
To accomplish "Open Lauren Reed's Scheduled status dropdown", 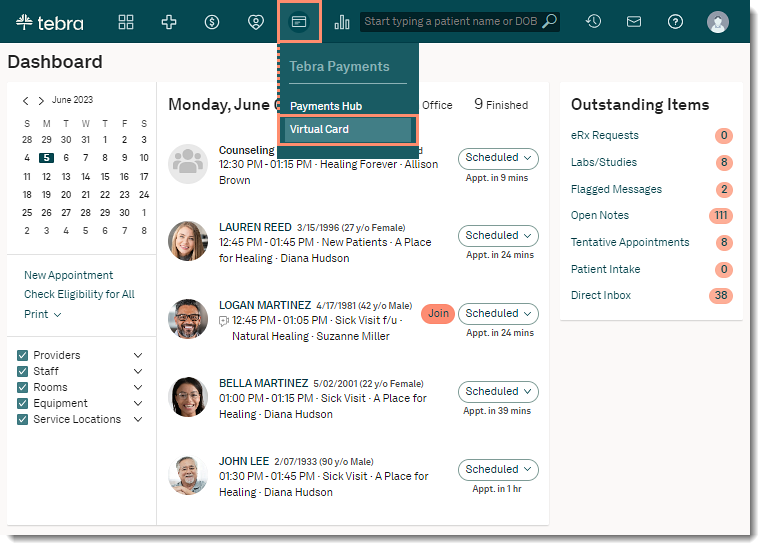I will (x=498, y=236).
